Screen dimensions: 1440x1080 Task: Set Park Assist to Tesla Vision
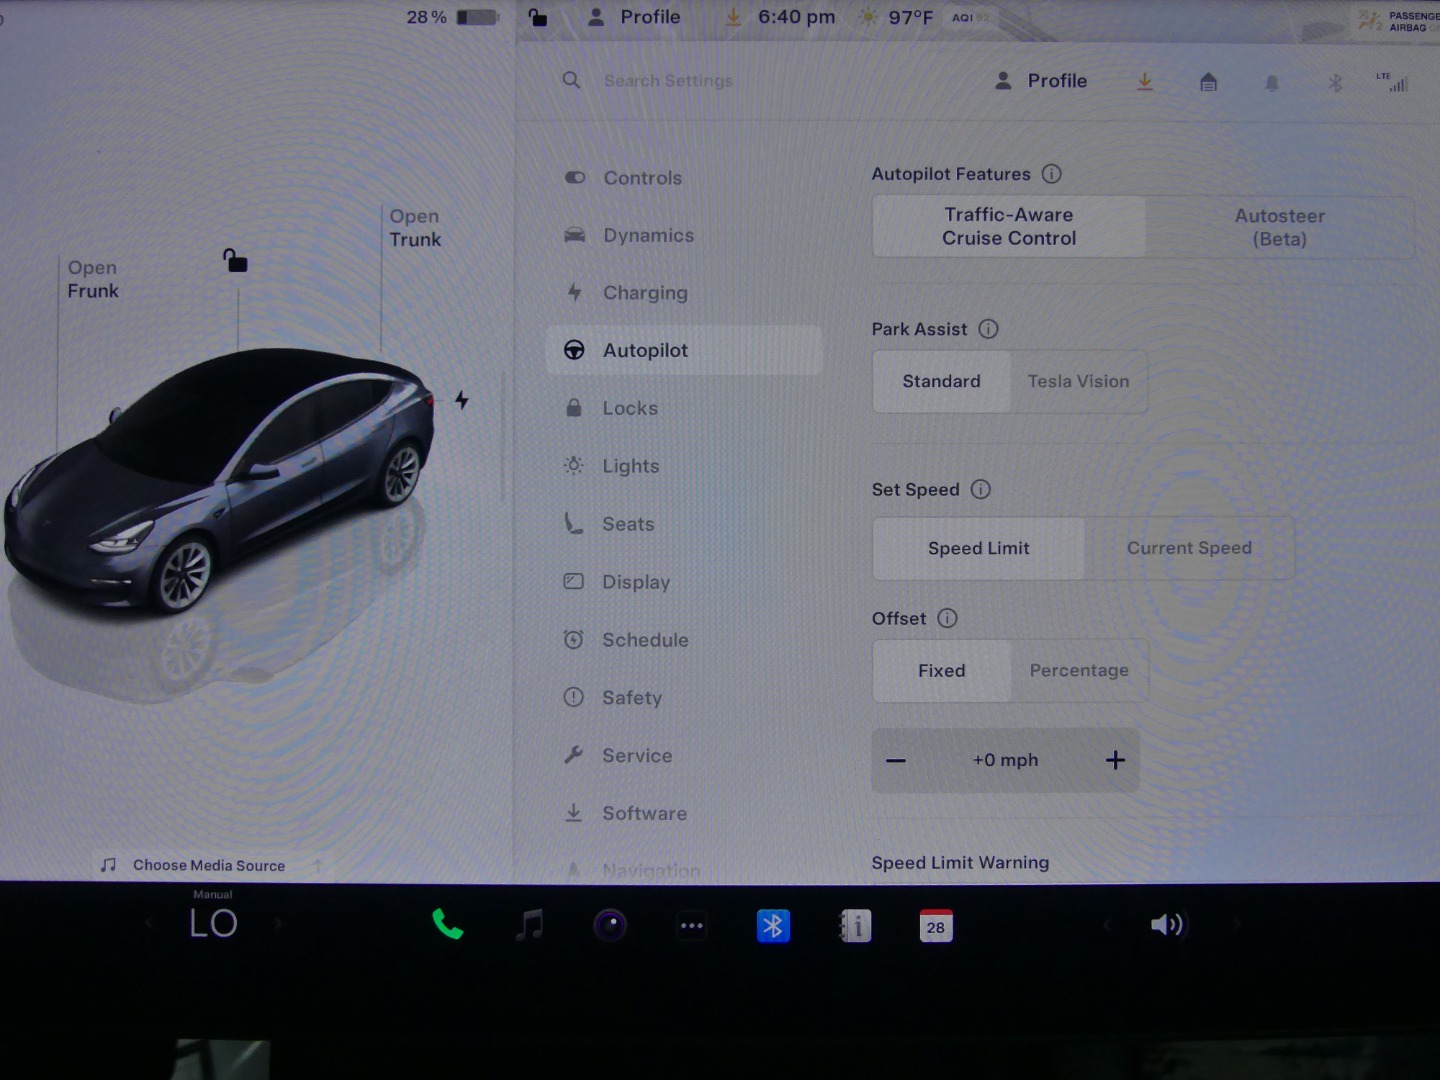(x=1078, y=381)
